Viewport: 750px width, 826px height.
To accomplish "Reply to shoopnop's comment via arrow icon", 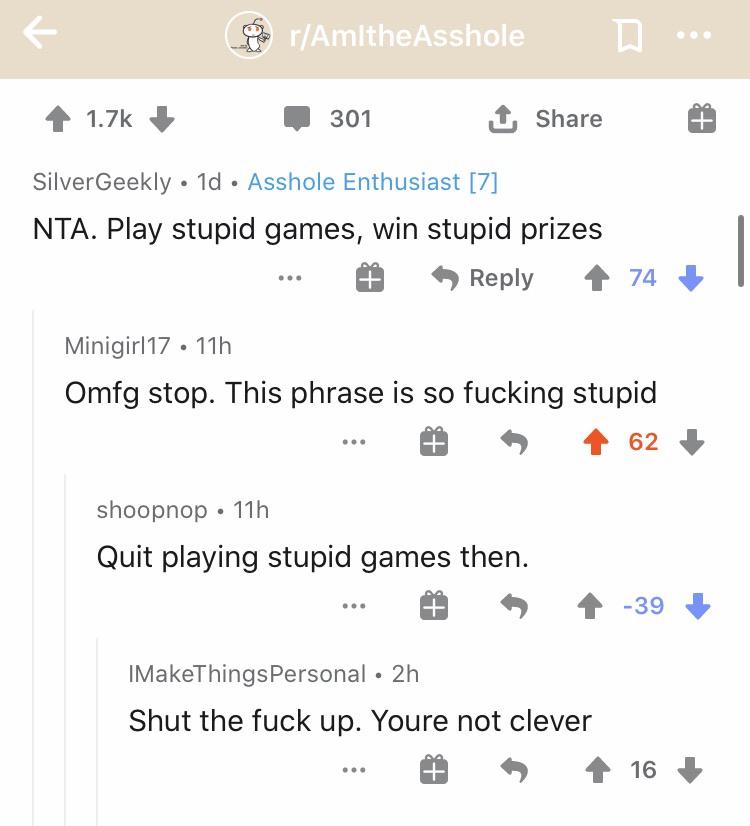I will click(x=515, y=606).
